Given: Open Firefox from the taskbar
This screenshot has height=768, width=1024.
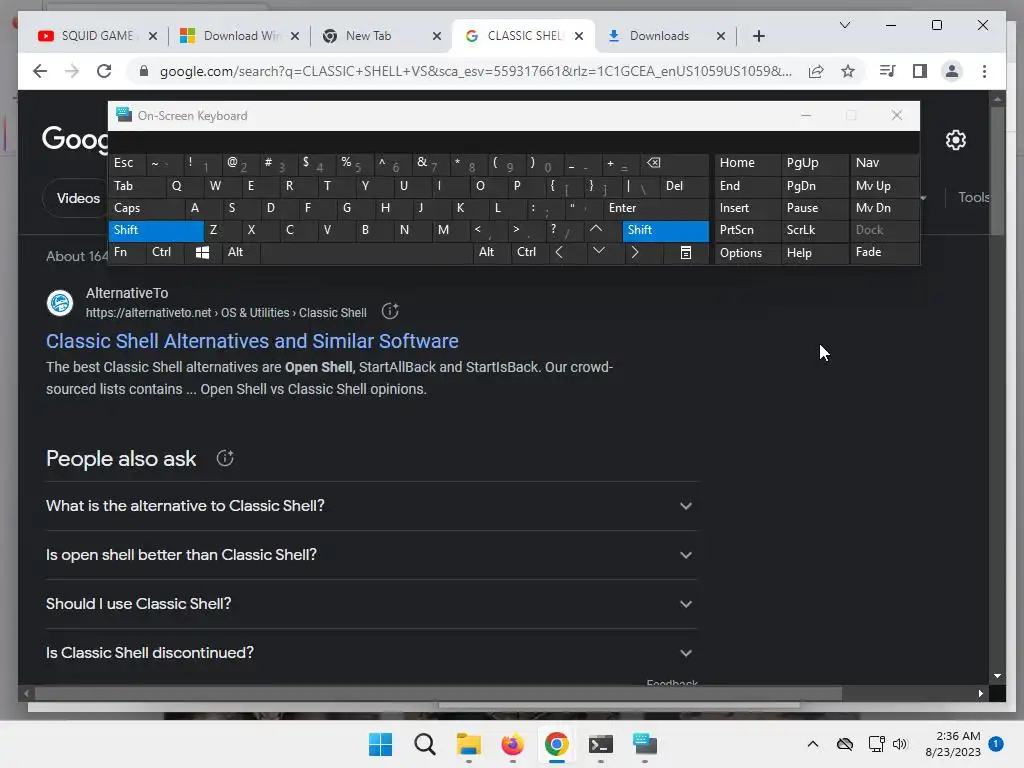Looking at the screenshot, I should (x=513, y=744).
